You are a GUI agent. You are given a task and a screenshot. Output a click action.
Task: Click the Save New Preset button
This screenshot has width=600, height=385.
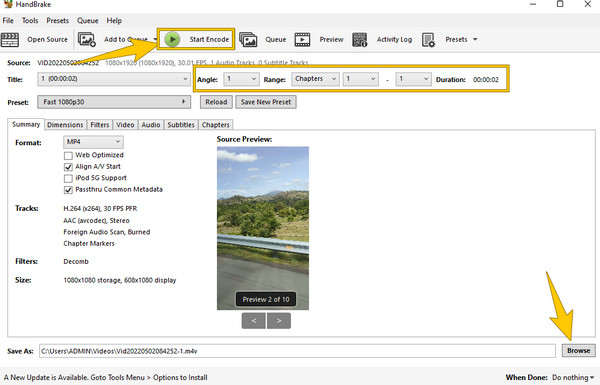tap(266, 102)
